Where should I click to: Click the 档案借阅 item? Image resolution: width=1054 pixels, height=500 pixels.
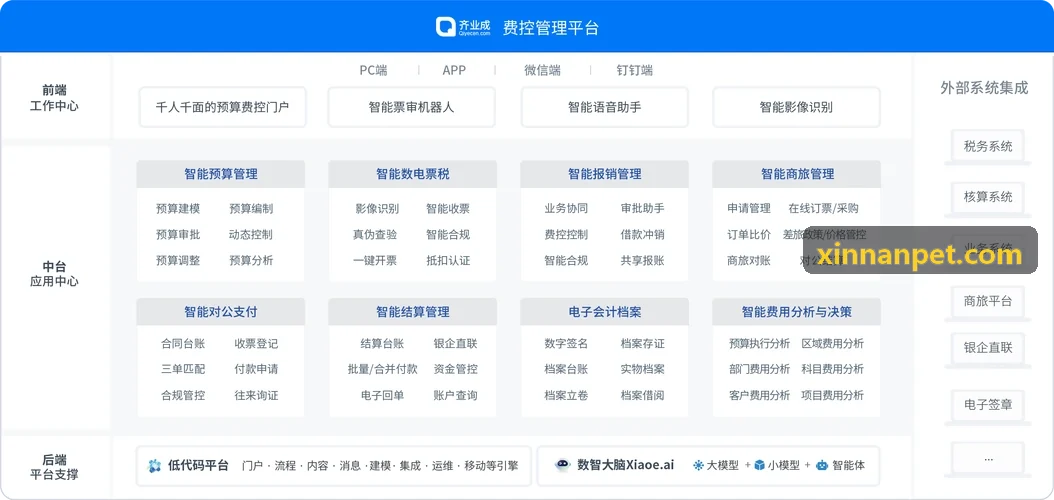tap(643, 396)
